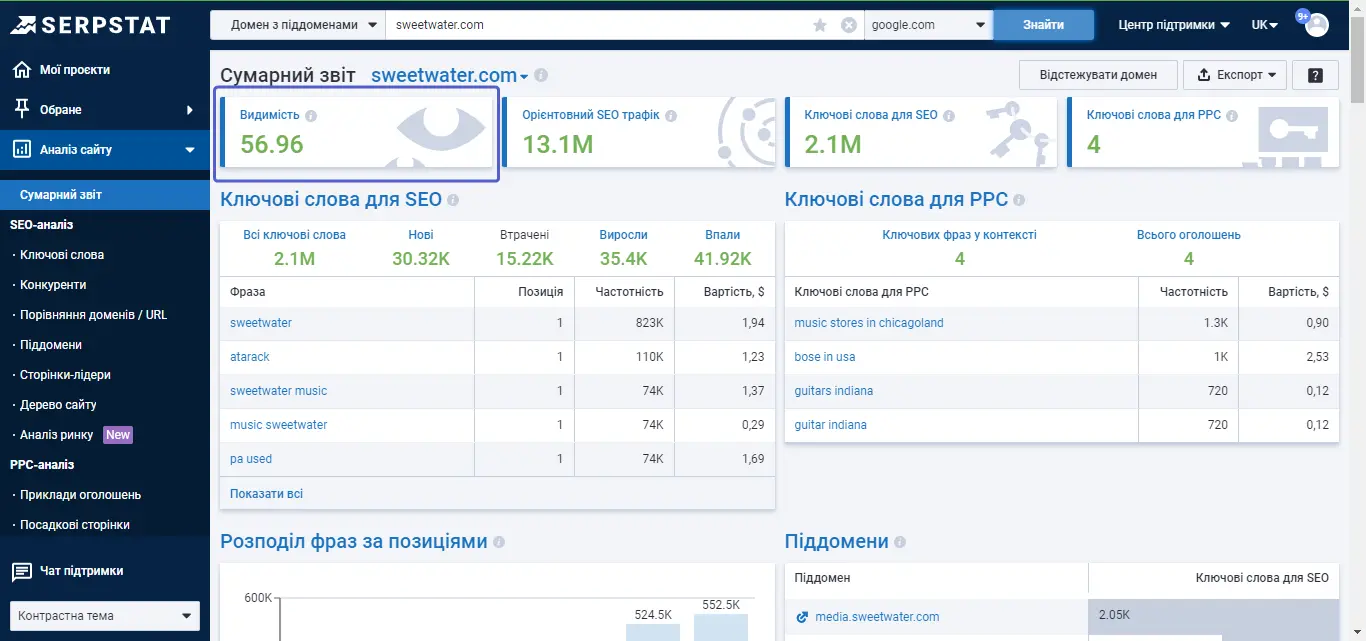The image size is (1366, 641).
Task: Open the media.sweetwater.com subdomain link
Action: coord(877,617)
